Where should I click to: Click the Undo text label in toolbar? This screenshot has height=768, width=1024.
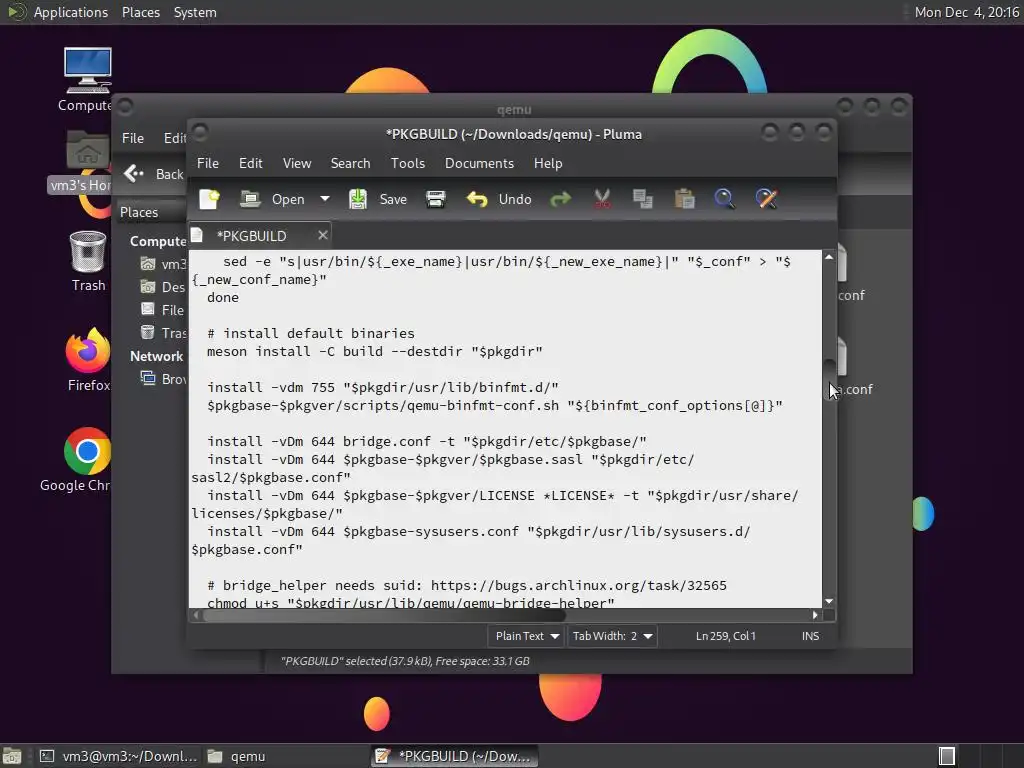click(x=515, y=199)
